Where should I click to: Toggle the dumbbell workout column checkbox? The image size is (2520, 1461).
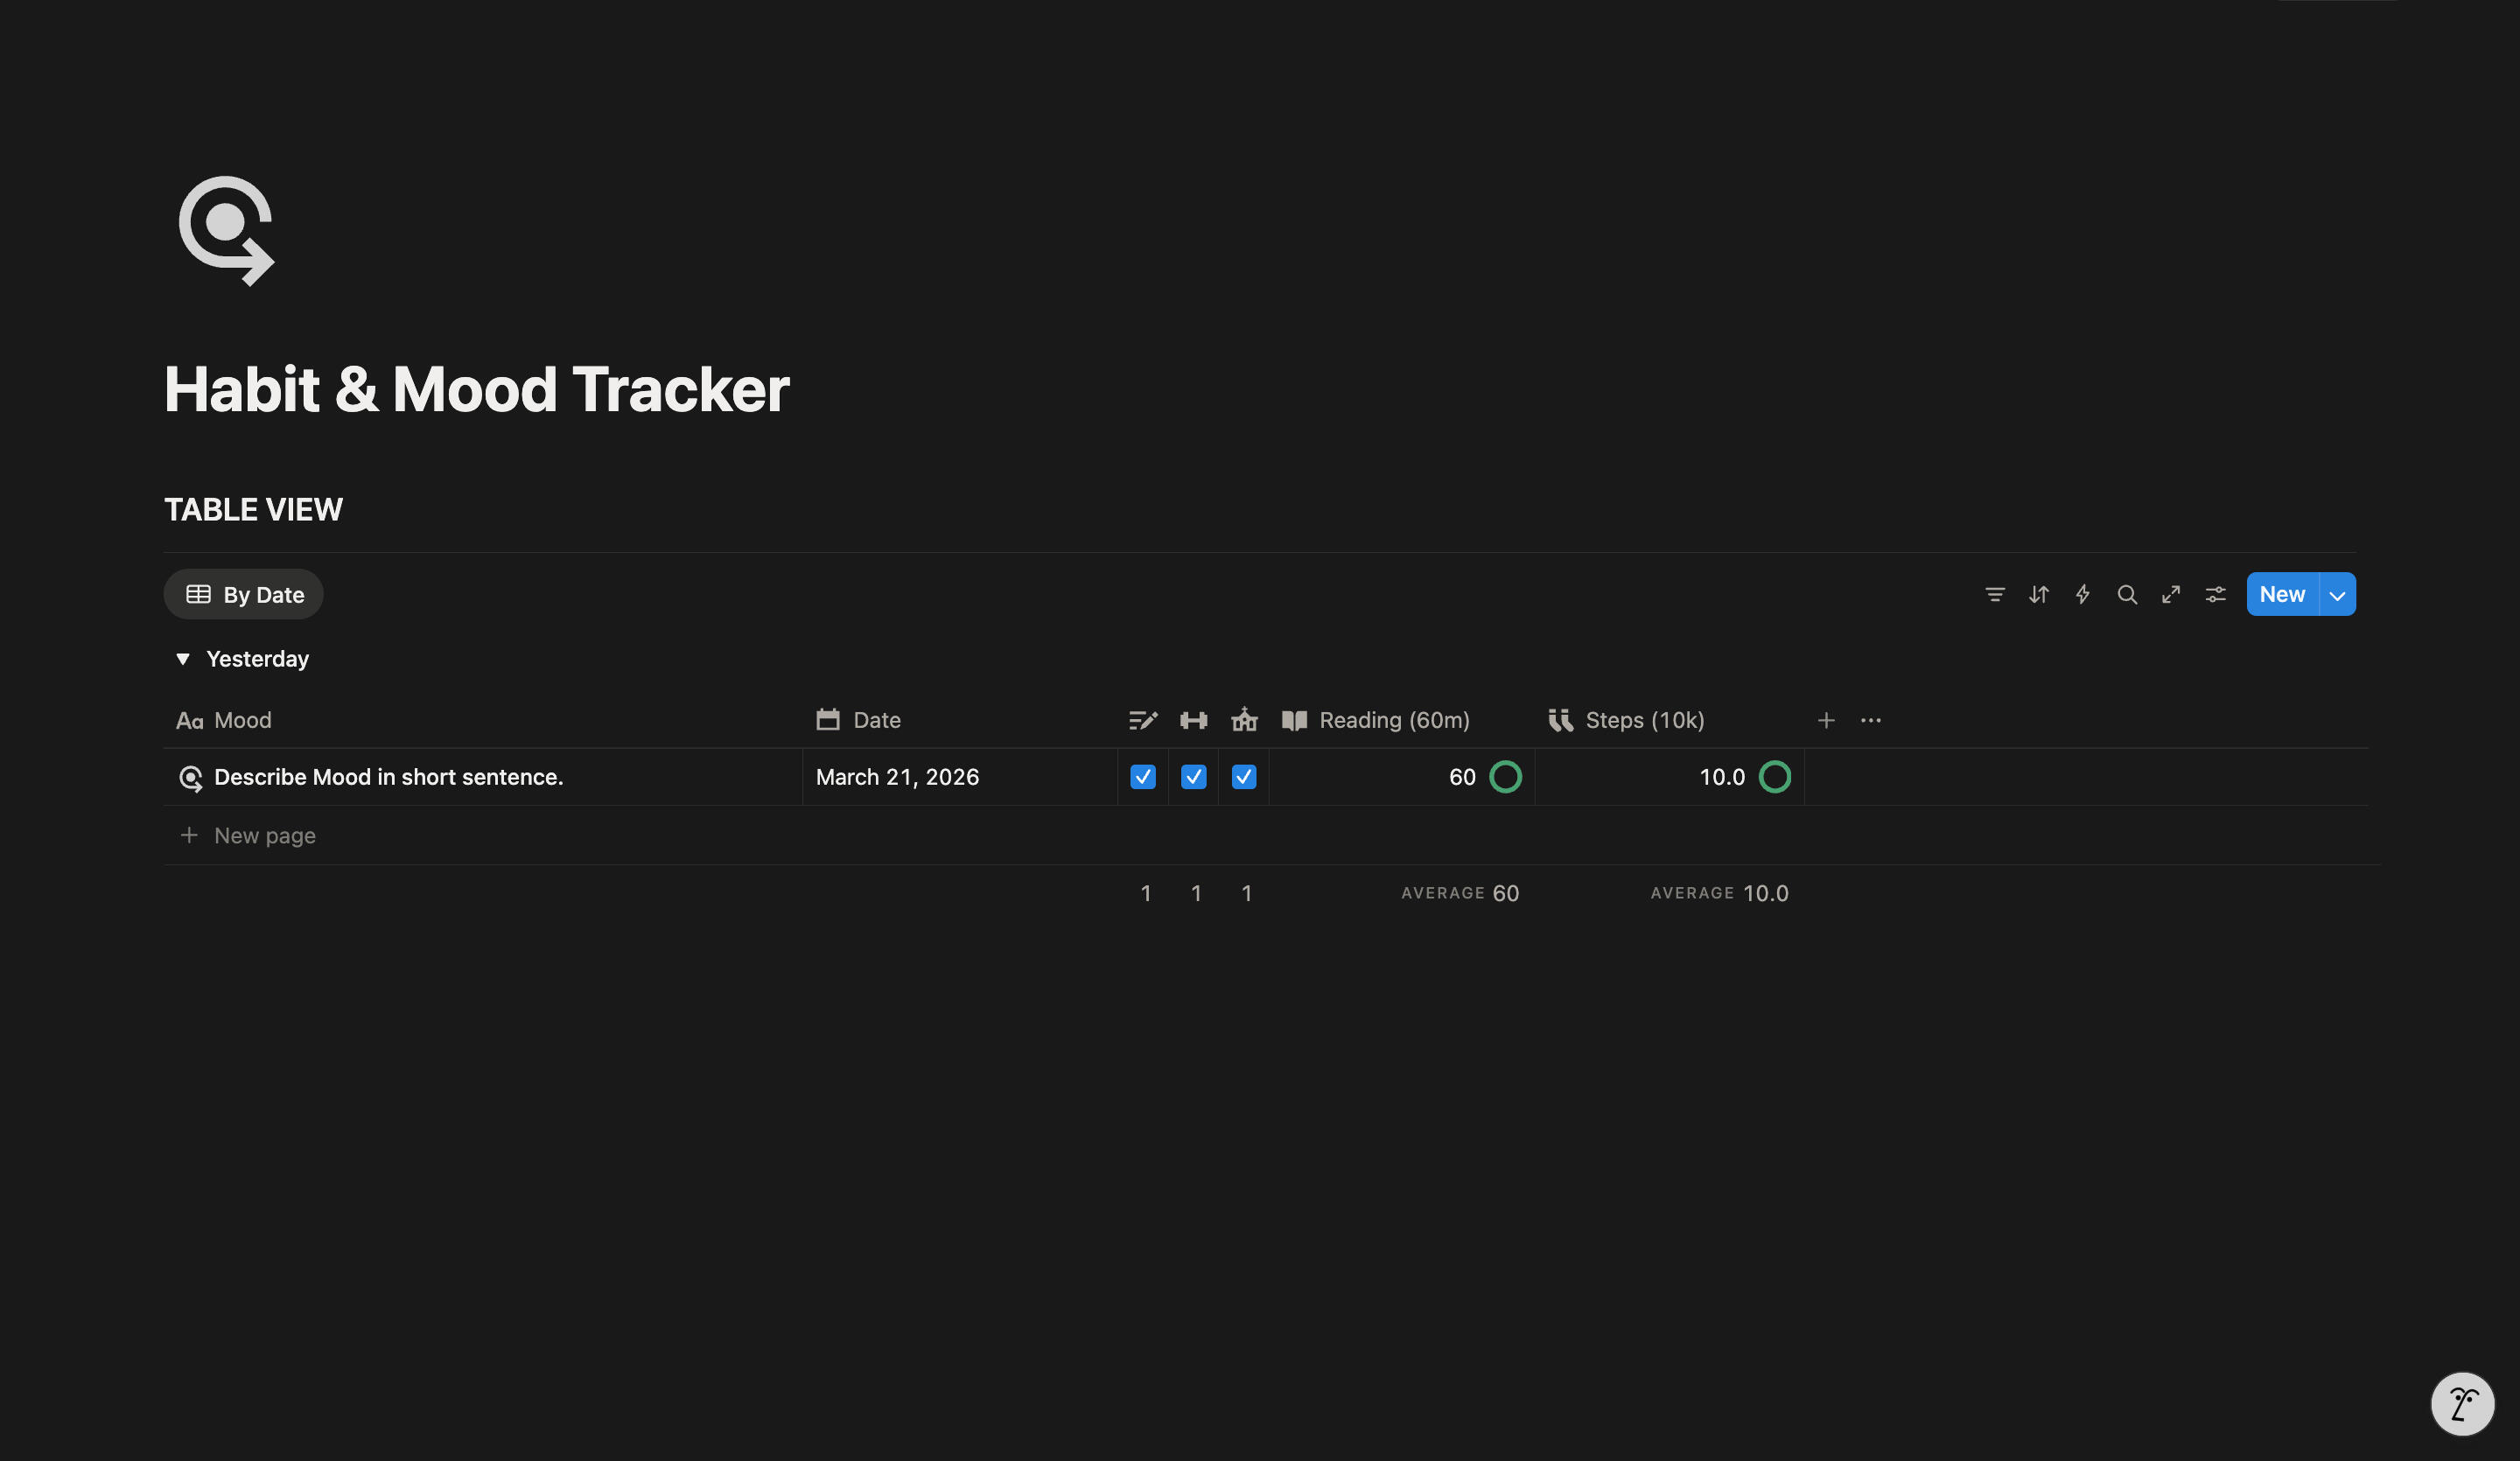coord(1193,777)
